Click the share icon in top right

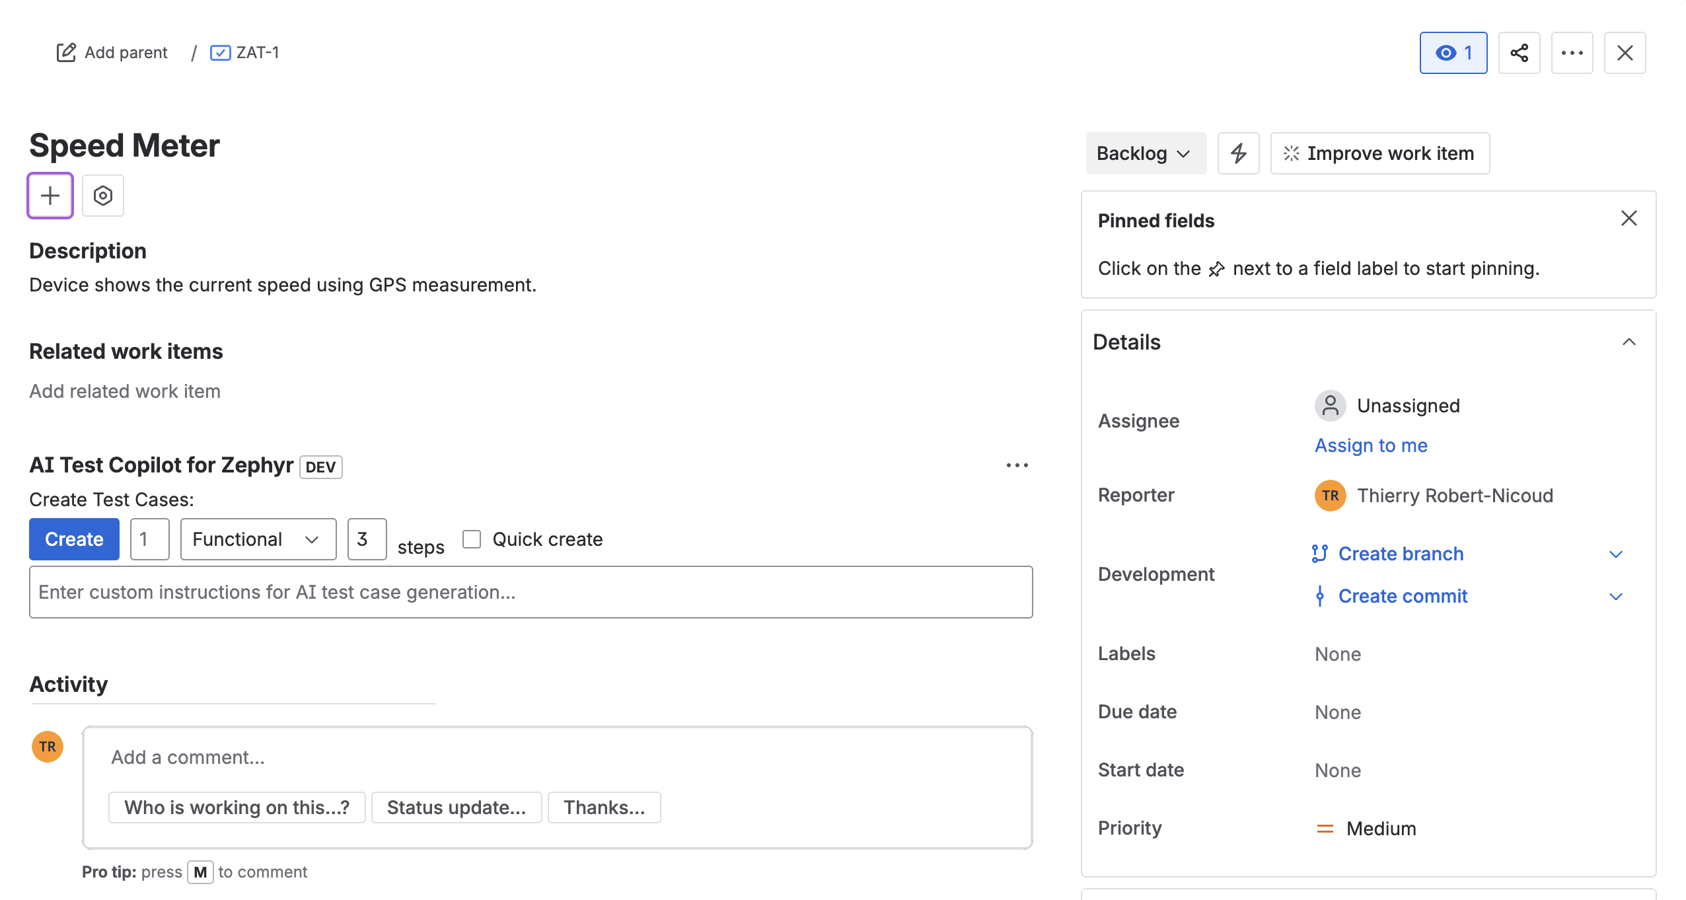pos(1519,52)
